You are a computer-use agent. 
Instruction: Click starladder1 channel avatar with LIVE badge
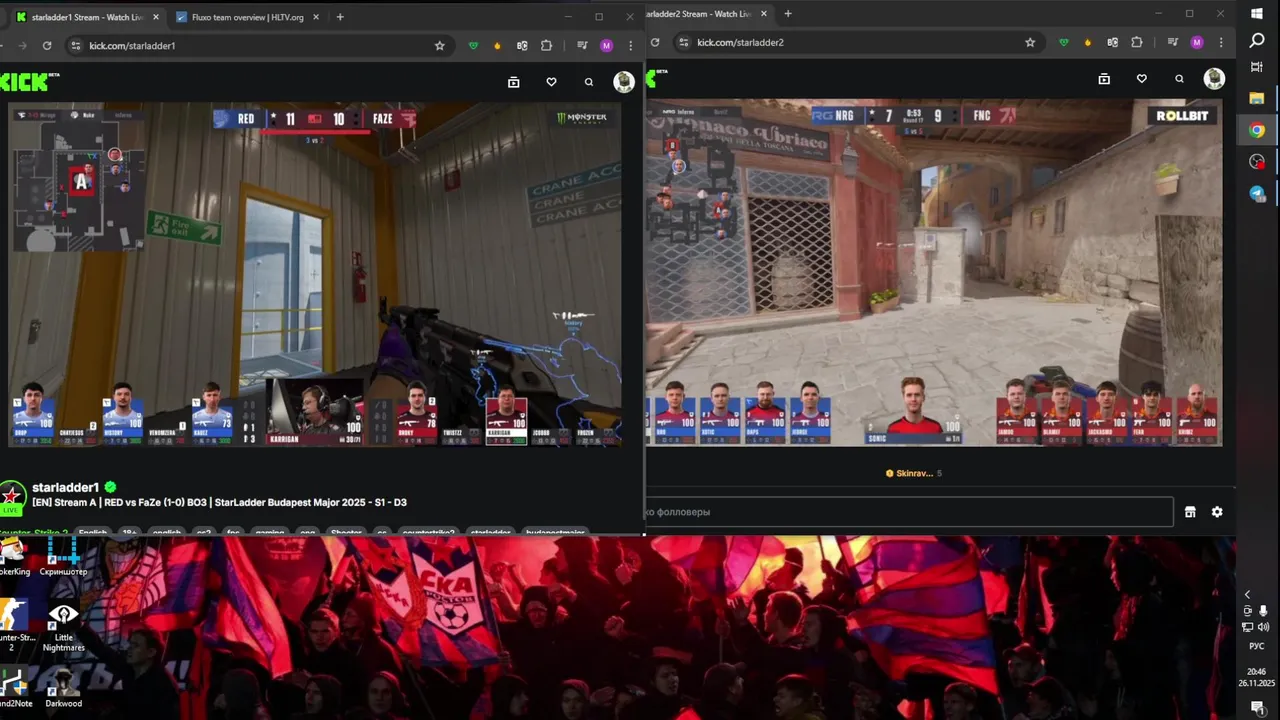pos(12,497)
